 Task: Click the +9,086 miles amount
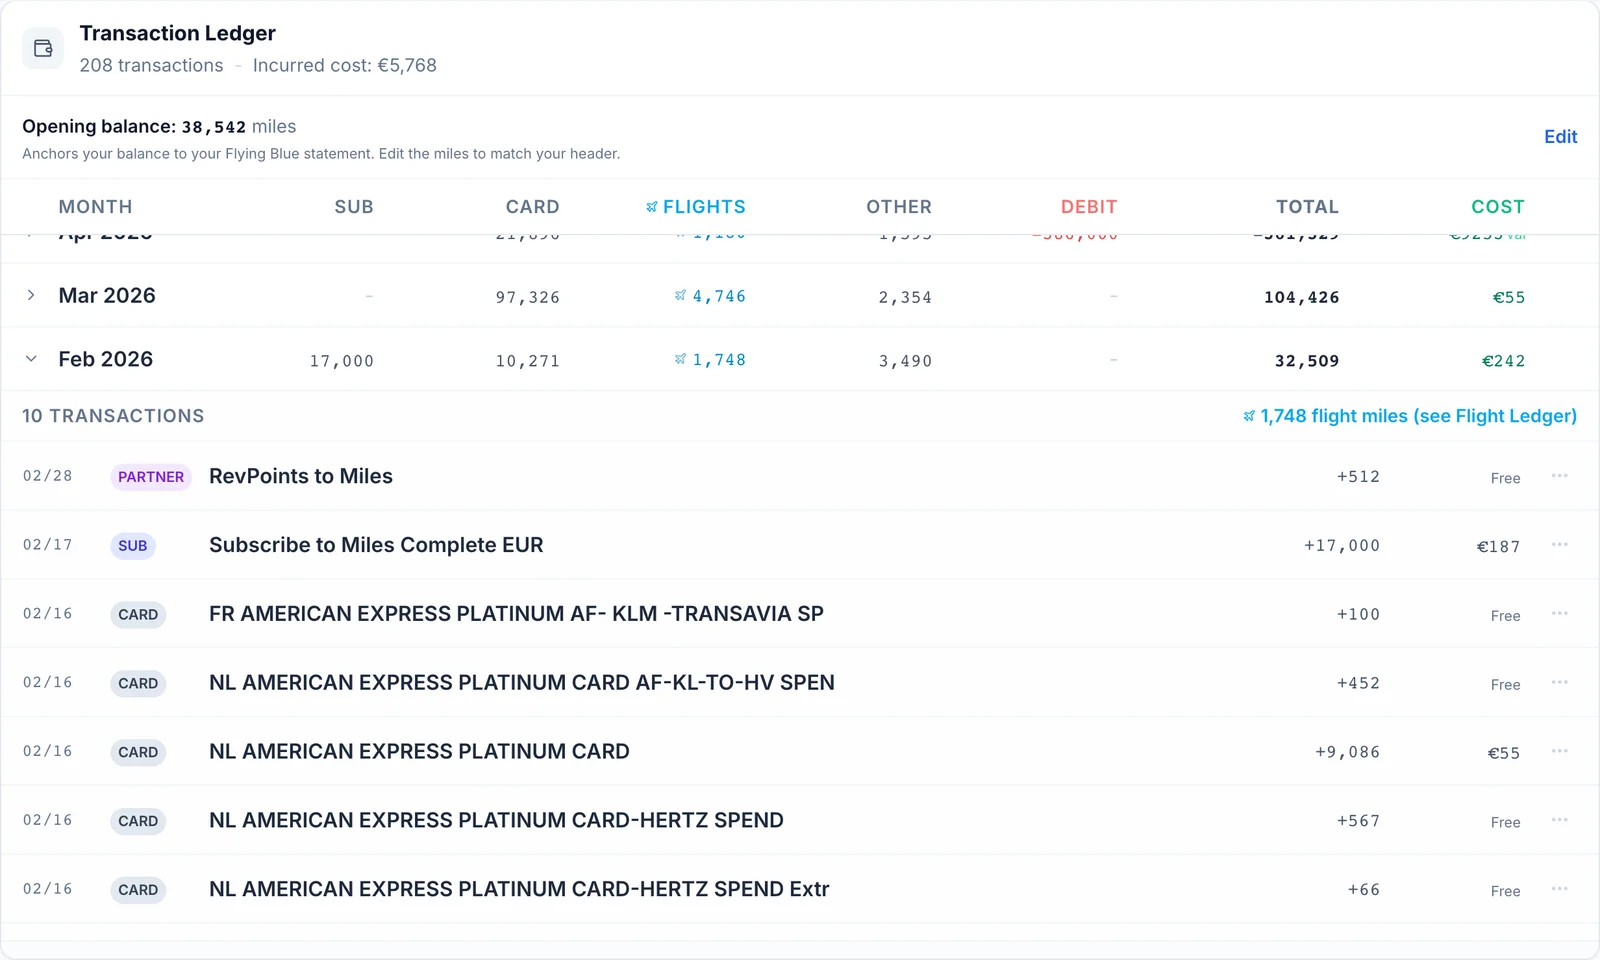(1347, 752)
